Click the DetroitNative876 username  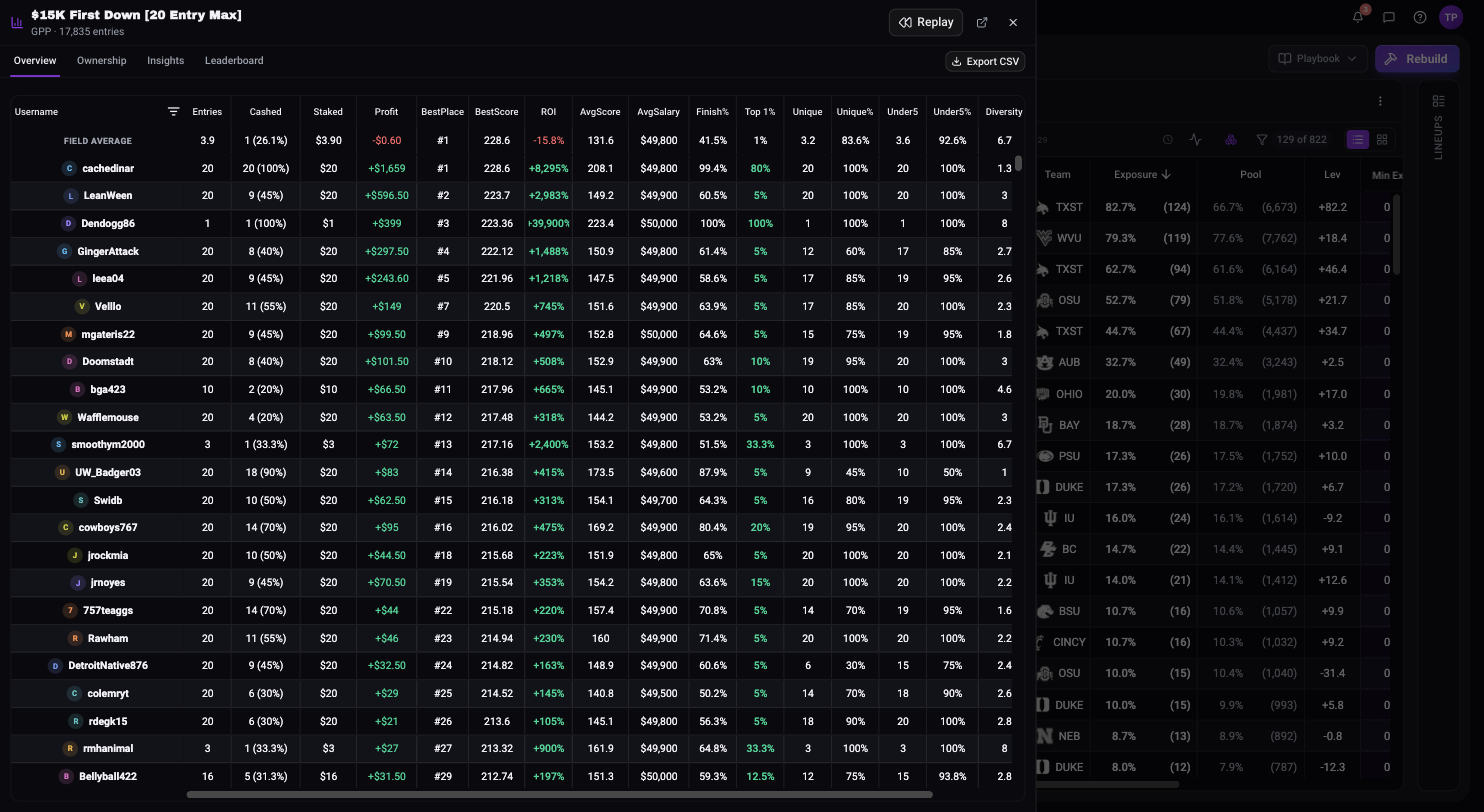(108, 666)
